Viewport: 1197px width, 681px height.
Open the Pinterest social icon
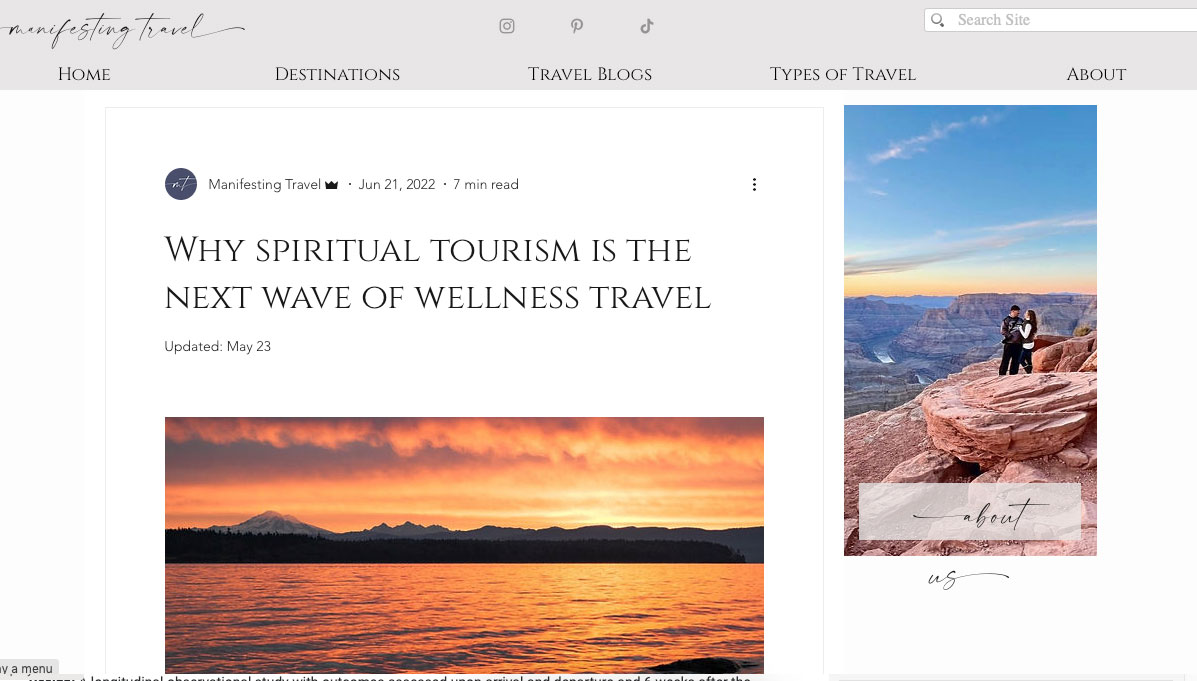click(x=577, y=26)
